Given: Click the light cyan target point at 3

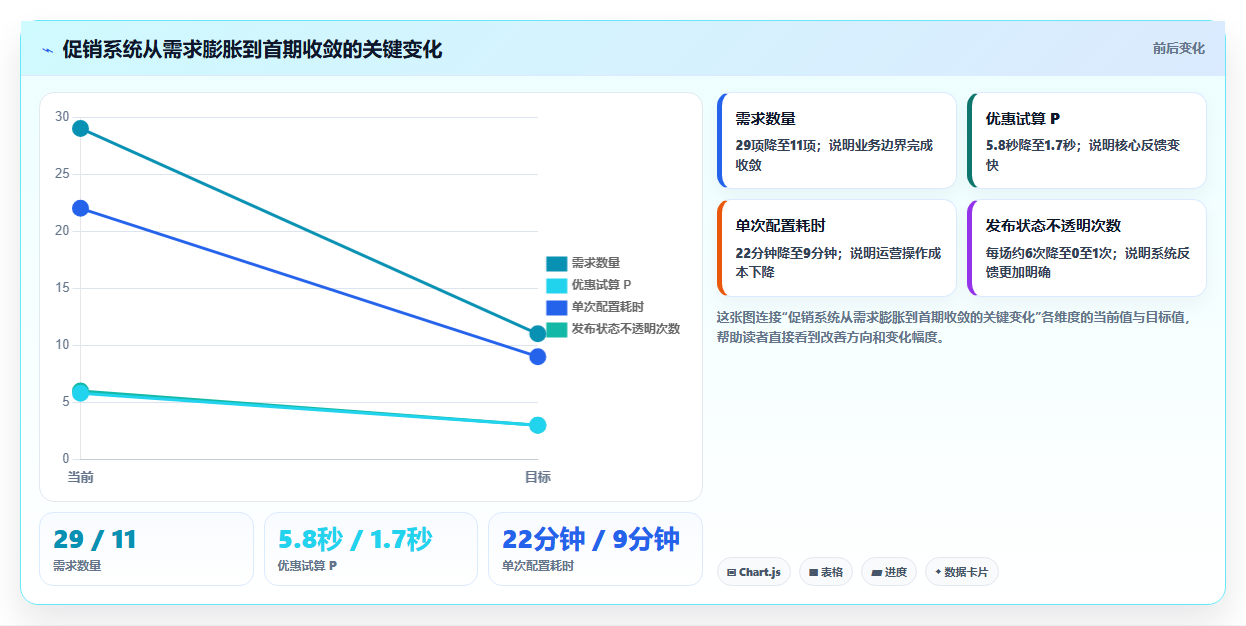Looking at the screenshot, I should click(x=538, y=425).
